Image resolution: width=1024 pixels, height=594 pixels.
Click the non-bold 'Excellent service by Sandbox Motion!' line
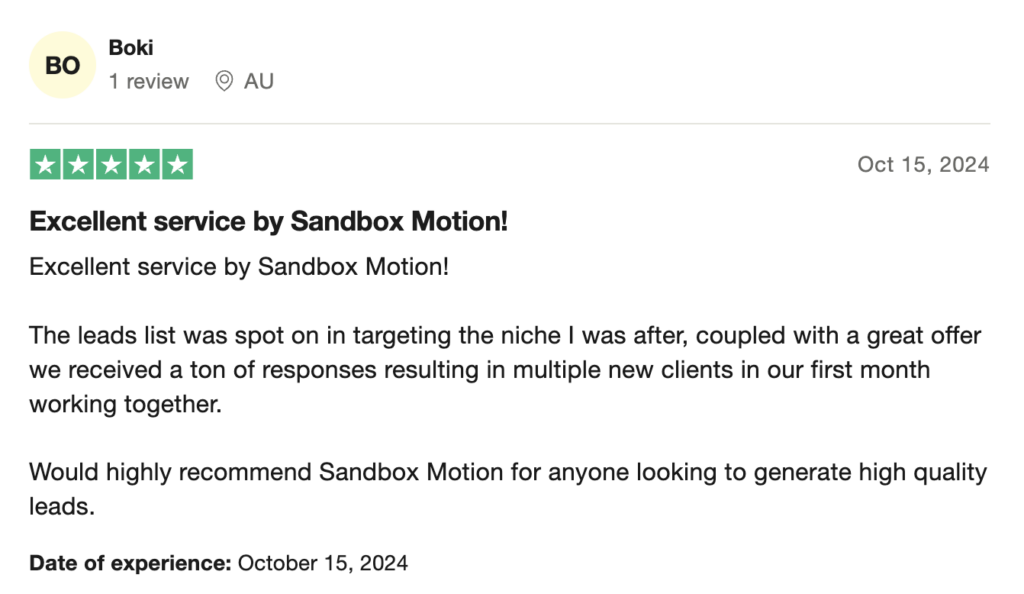tap(239, 267)
